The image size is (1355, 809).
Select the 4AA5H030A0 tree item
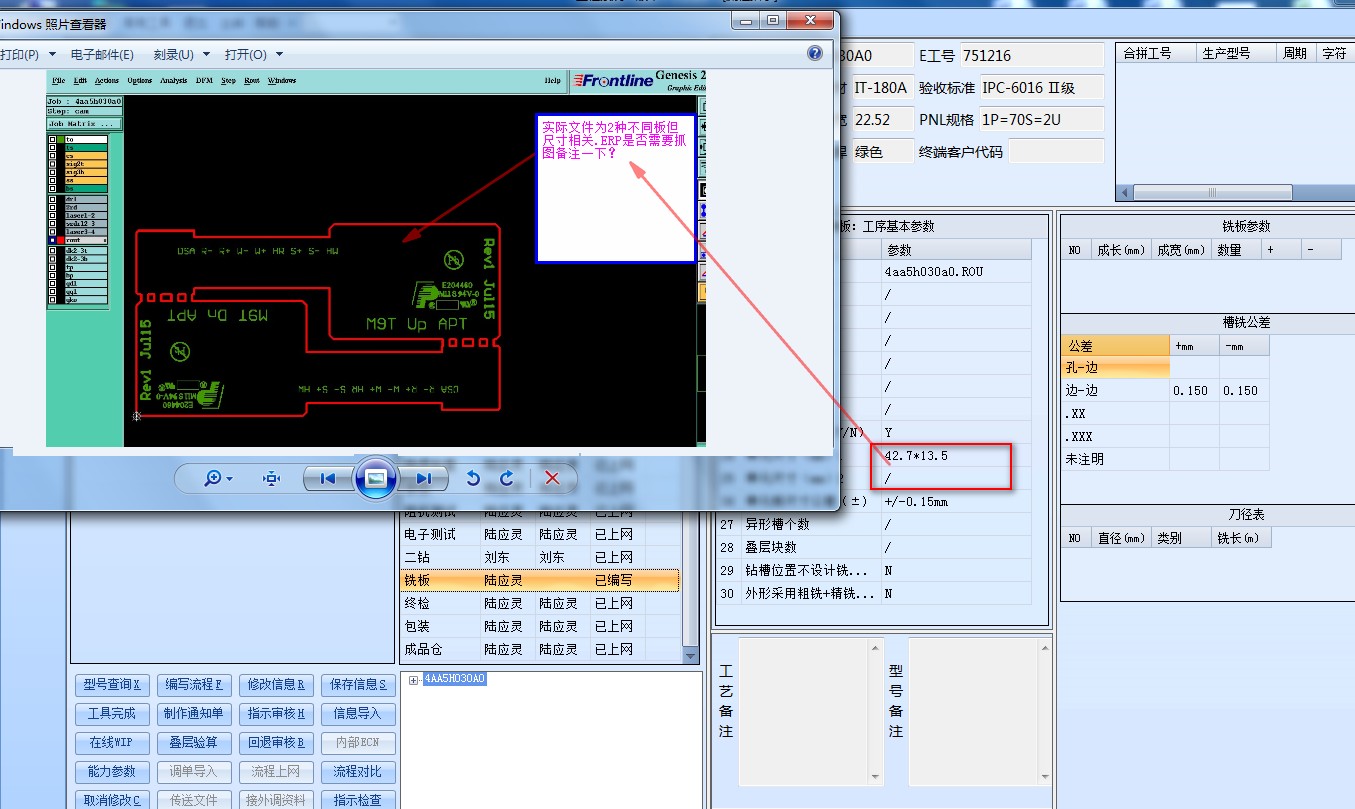point(454,679)
